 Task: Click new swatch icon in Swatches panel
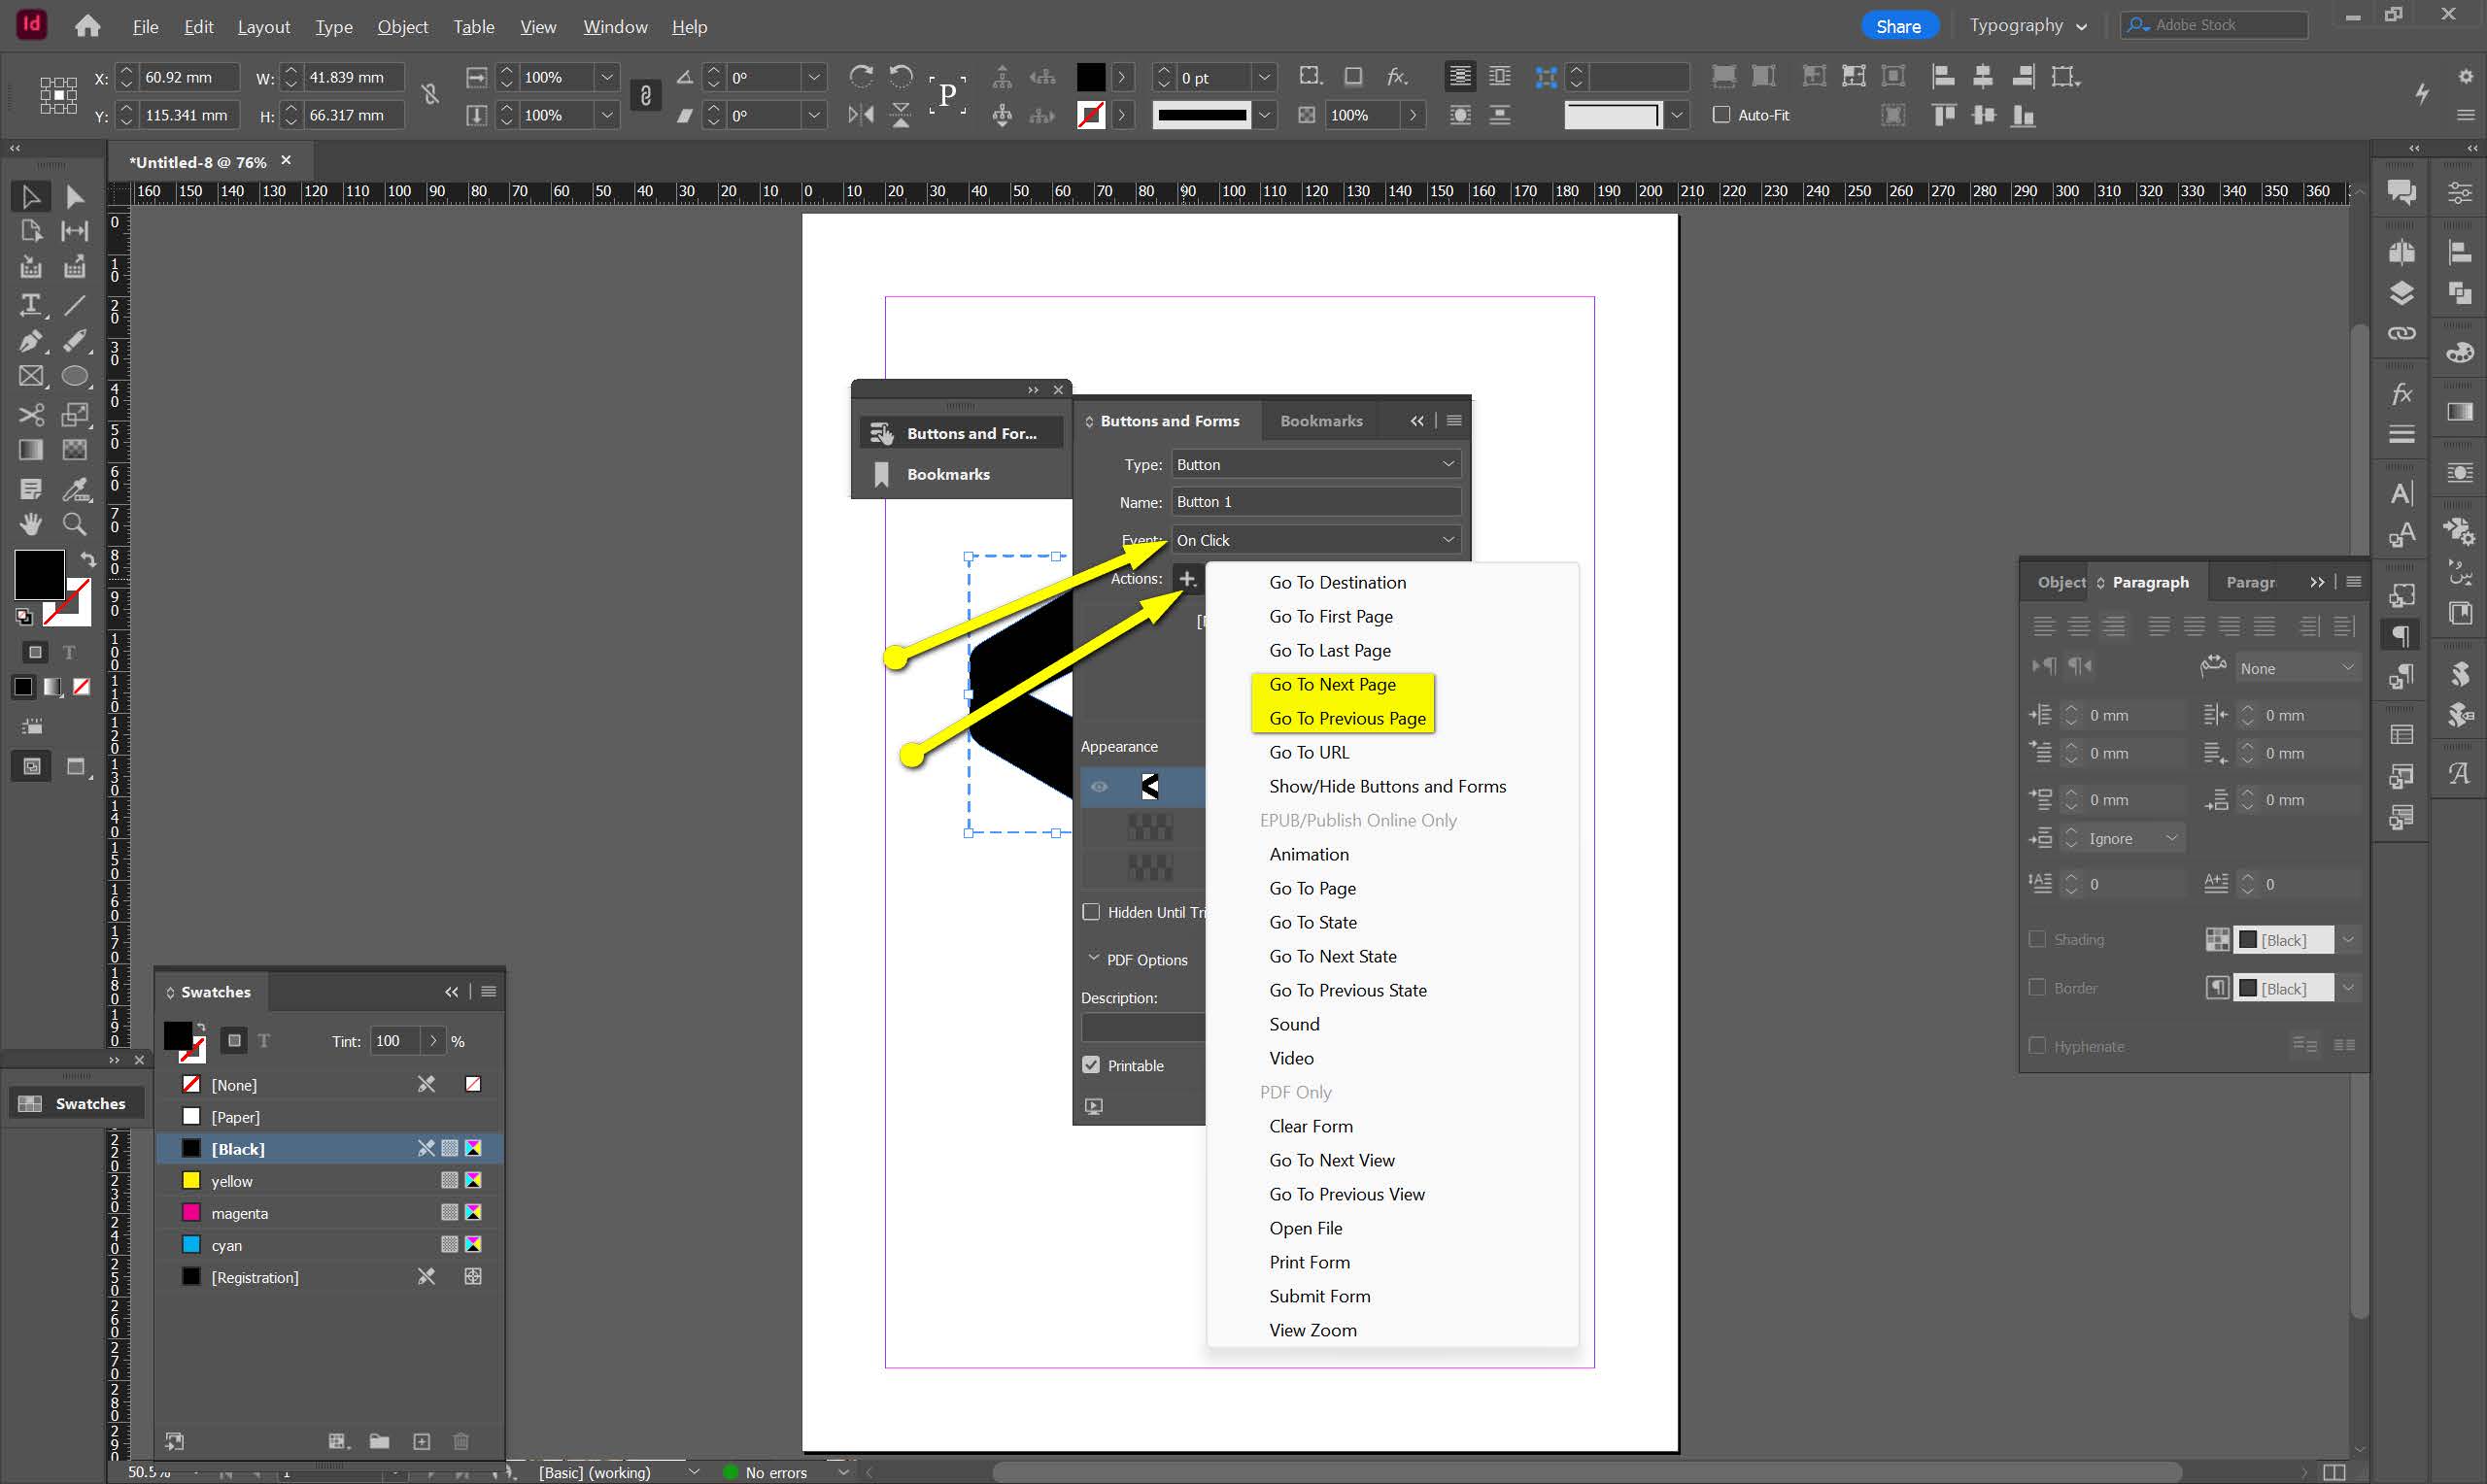point(421,1441)
